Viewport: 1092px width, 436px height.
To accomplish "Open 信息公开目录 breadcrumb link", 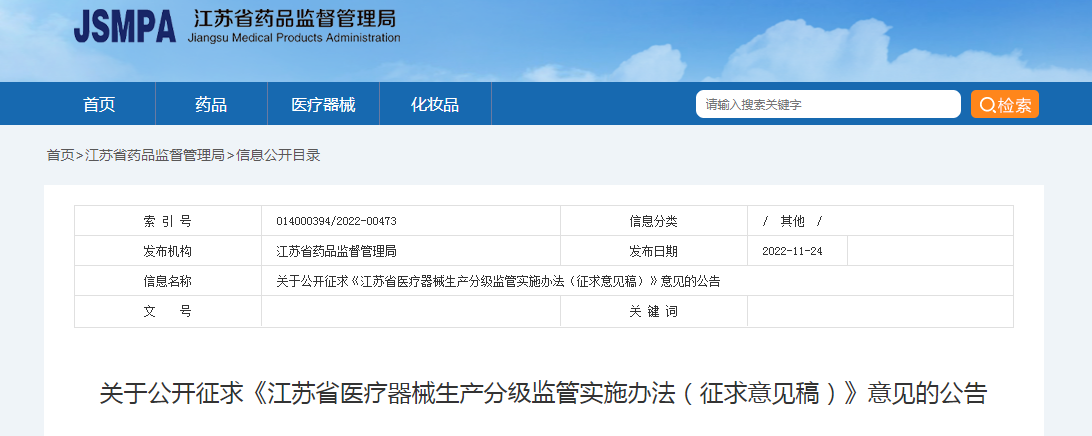I will click(279, 155).
